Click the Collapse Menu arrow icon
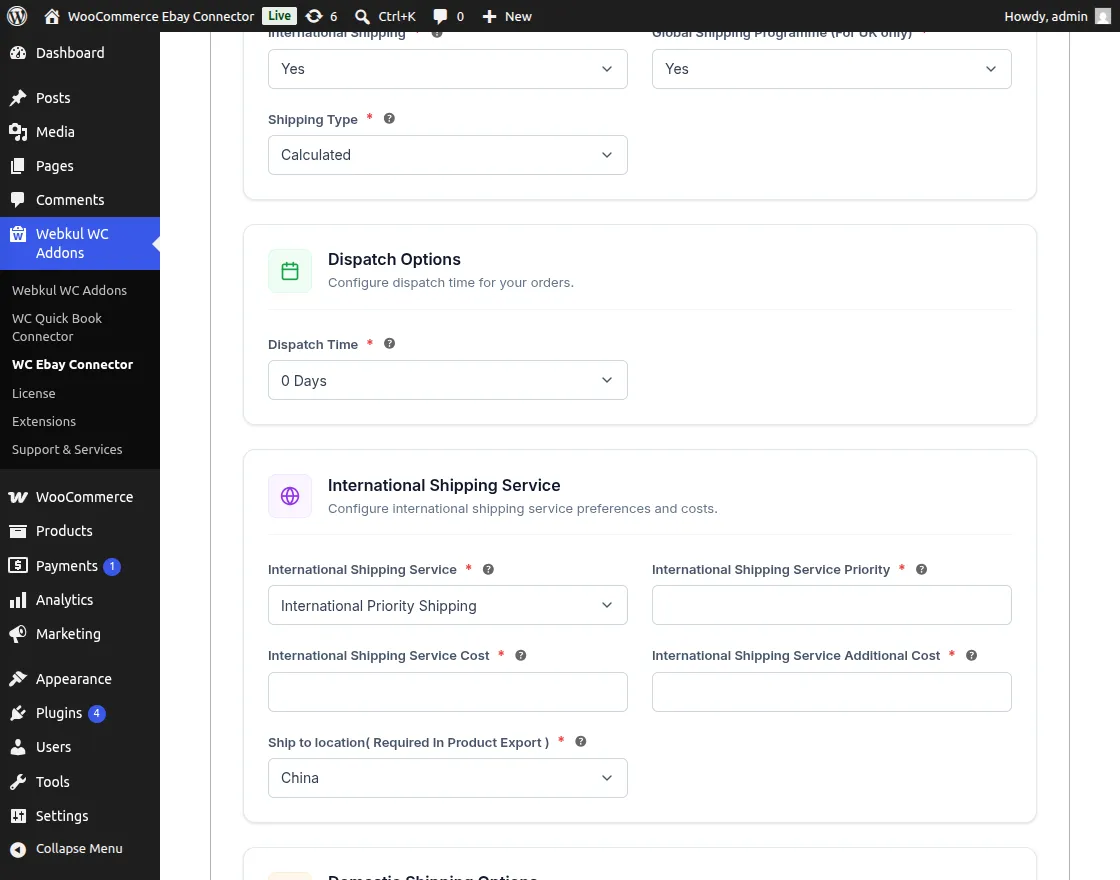Viewport: 1120px width, 880px height. coord(18,849)
